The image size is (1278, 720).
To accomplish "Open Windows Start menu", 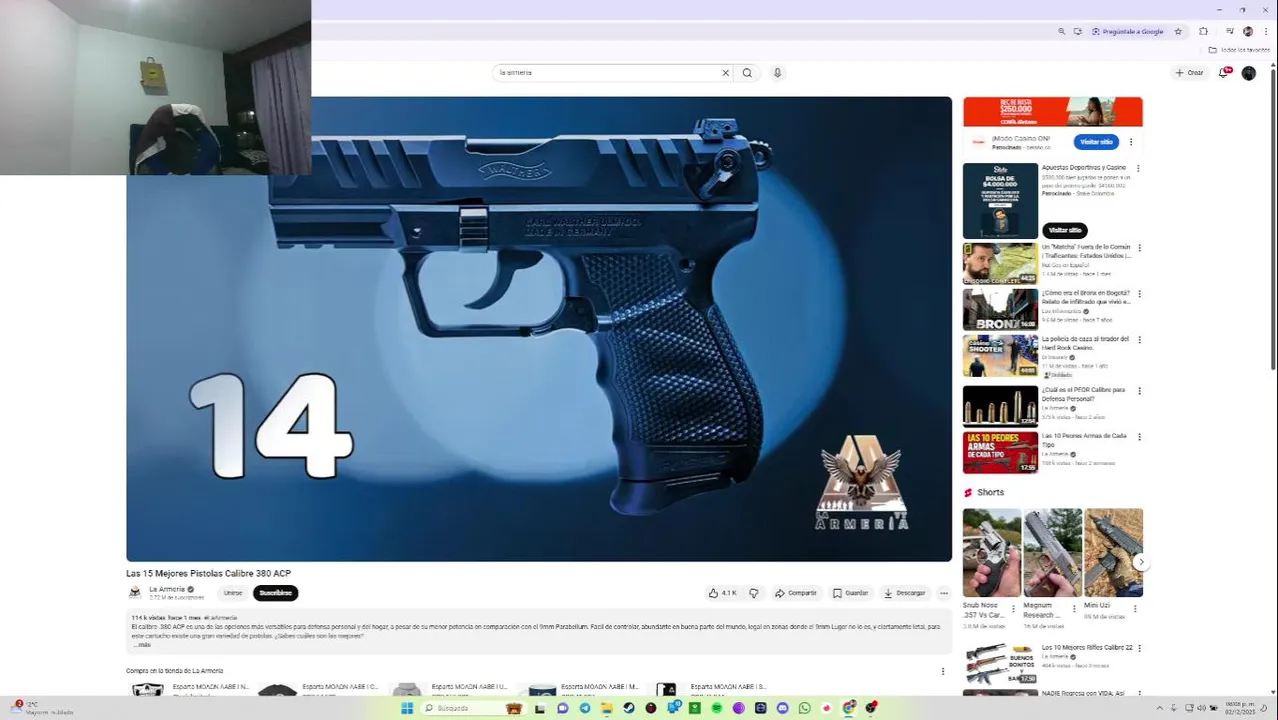I will pyautogui.click(x=407, y=708).
